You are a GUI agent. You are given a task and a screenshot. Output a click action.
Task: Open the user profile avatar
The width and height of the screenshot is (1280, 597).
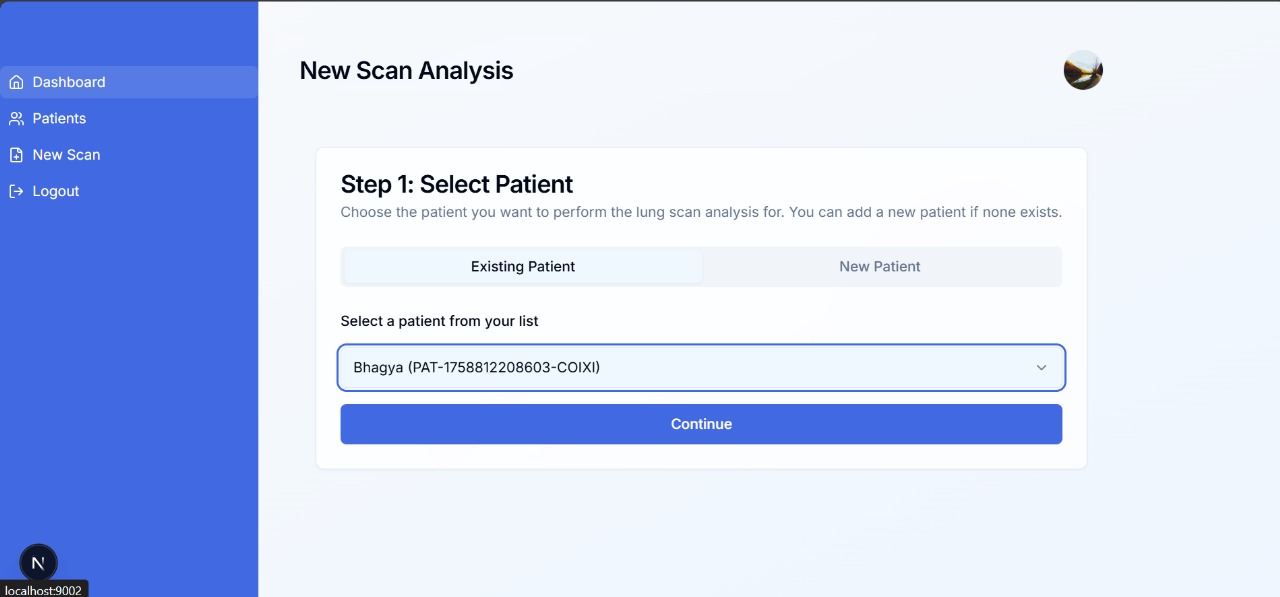pyautogui.click(x=1083, y=70)
